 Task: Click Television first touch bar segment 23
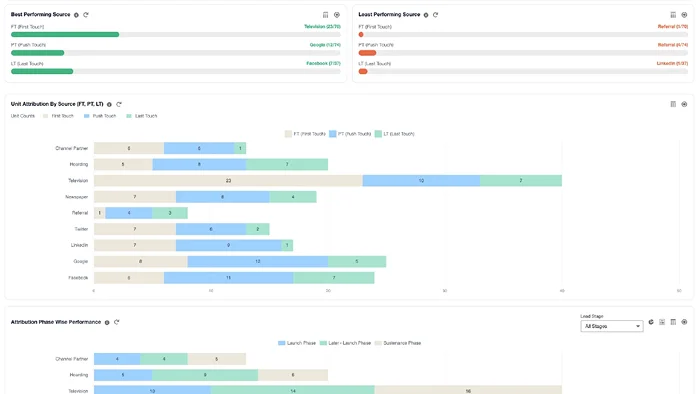[x=228, y=181]
